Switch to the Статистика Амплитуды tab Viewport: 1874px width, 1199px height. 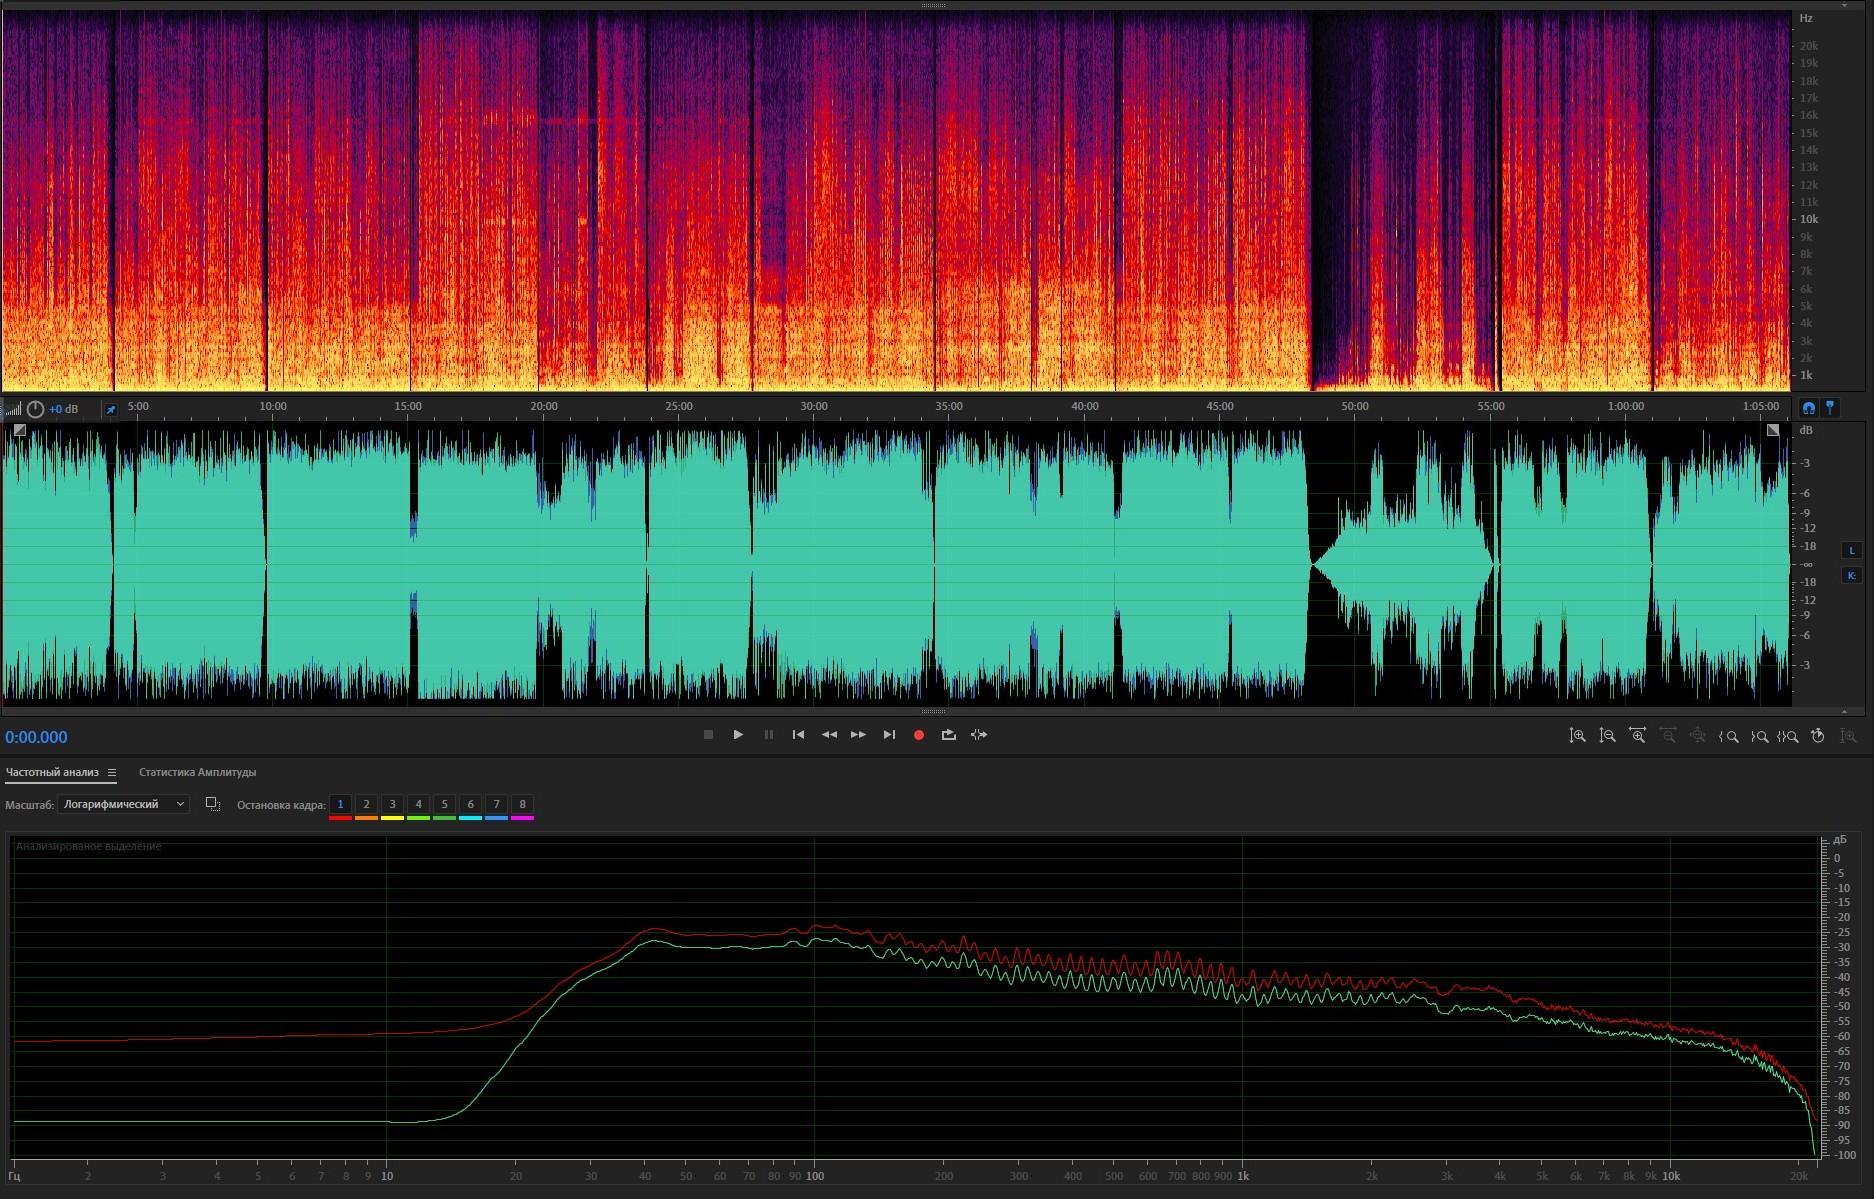pos(197,772)
